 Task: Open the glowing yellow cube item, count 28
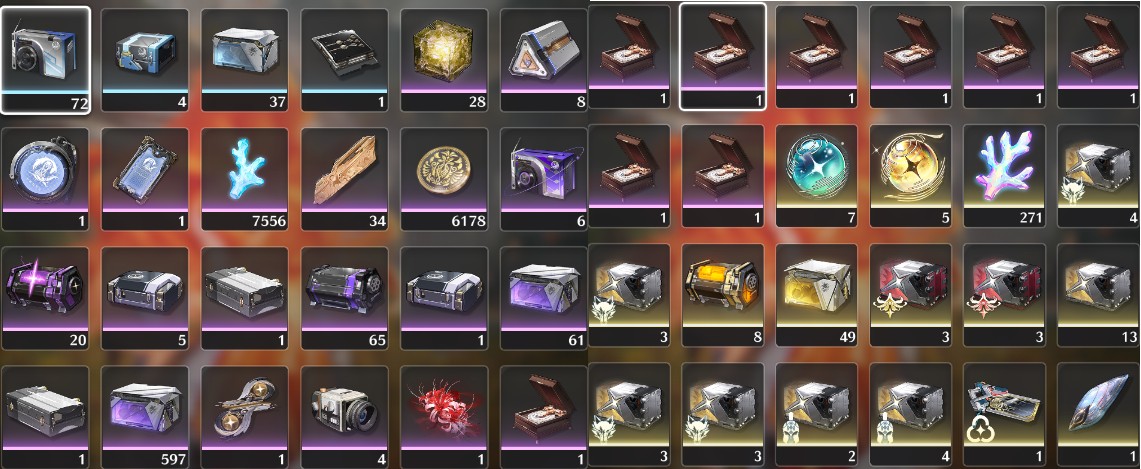point(445,60)
